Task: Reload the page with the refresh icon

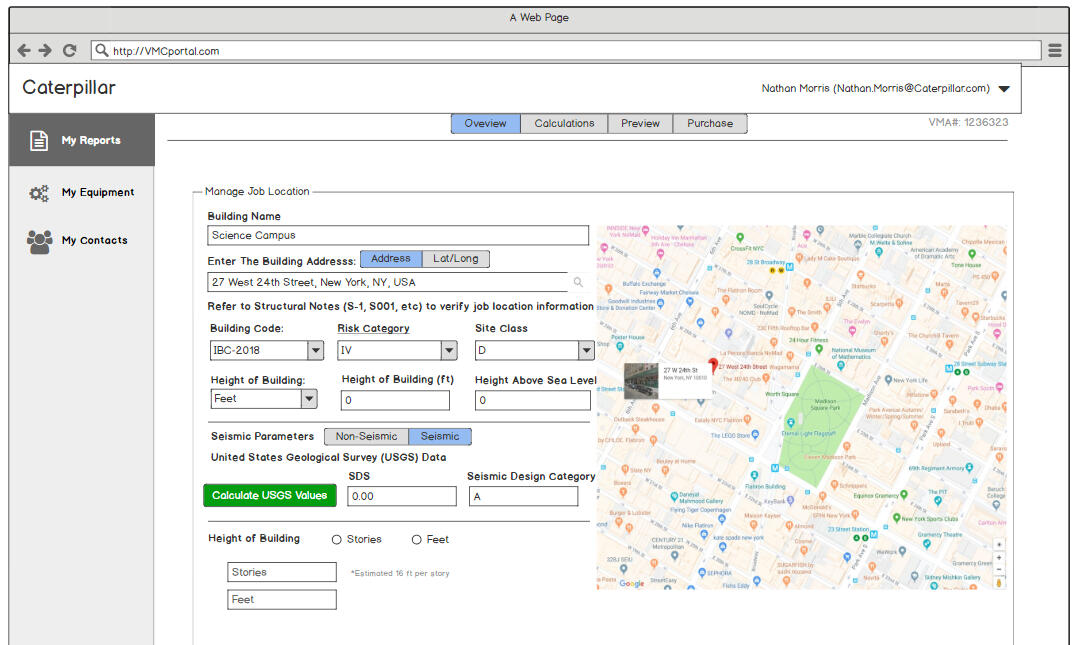Action: pos(69,50)
